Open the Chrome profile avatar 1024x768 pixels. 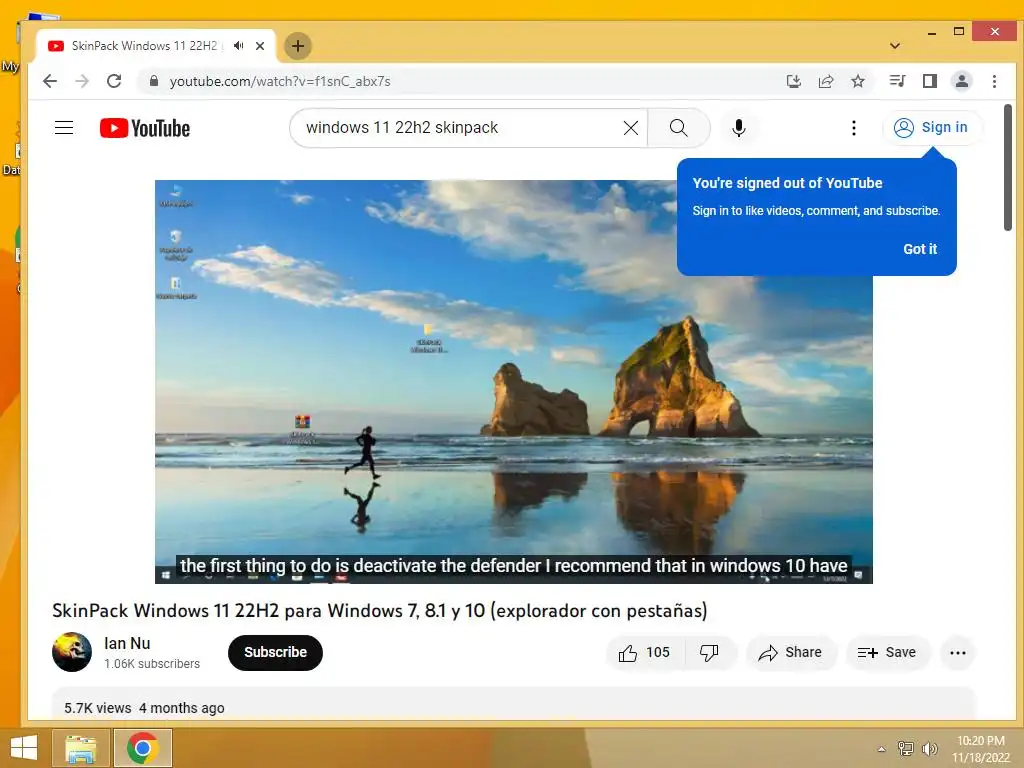[962, 81]
